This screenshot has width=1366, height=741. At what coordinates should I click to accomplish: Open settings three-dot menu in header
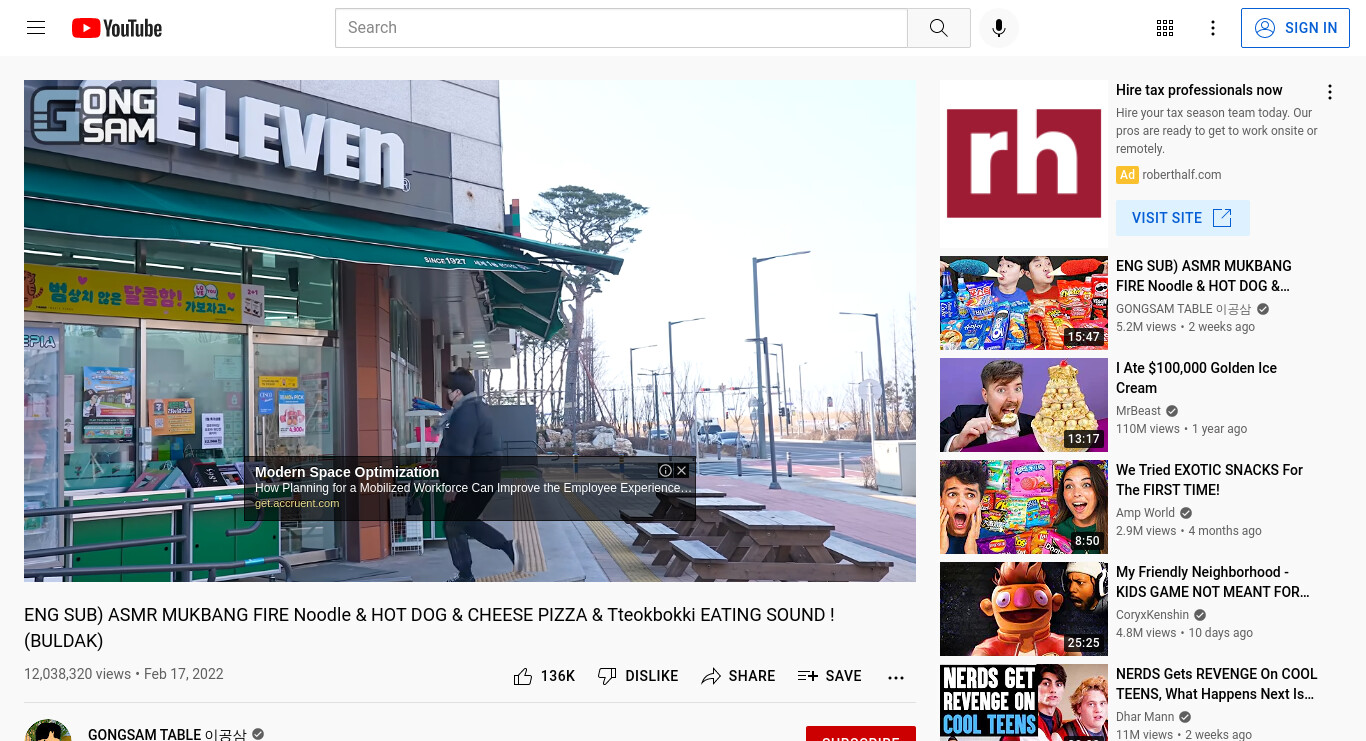tap(1213, 28)
